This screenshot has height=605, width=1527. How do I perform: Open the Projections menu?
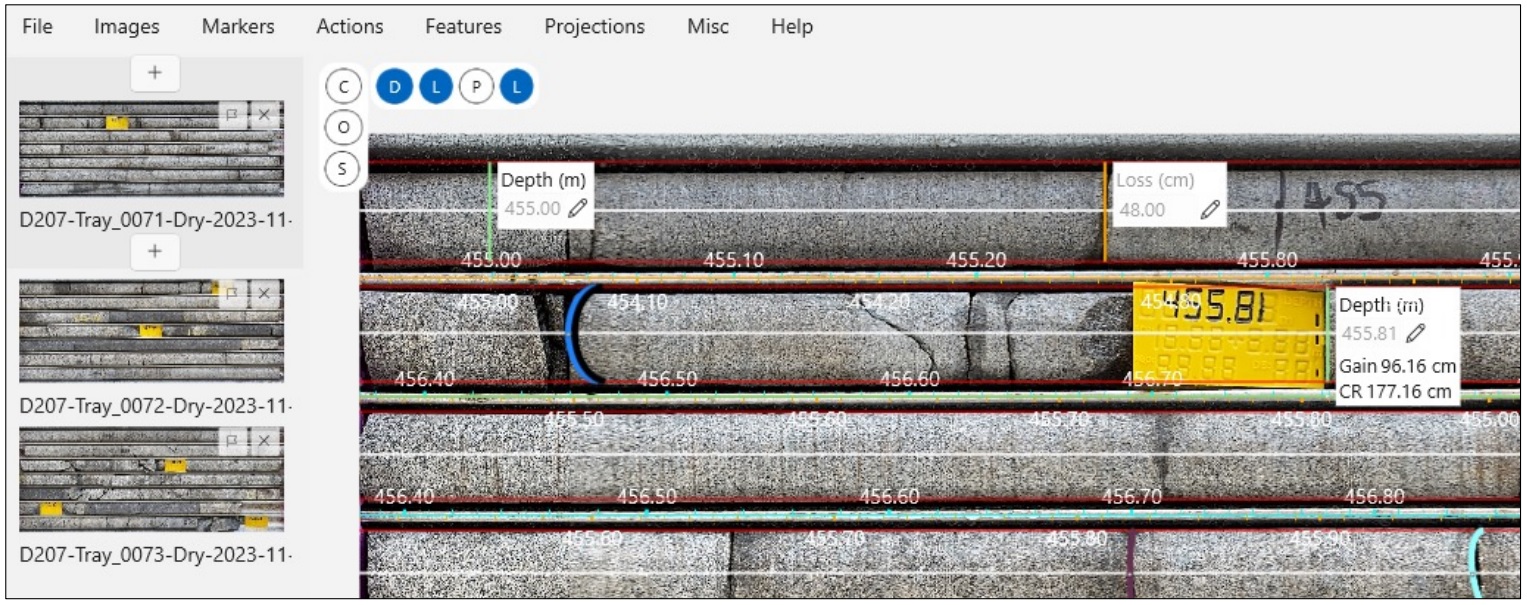[x=594, y=27]
